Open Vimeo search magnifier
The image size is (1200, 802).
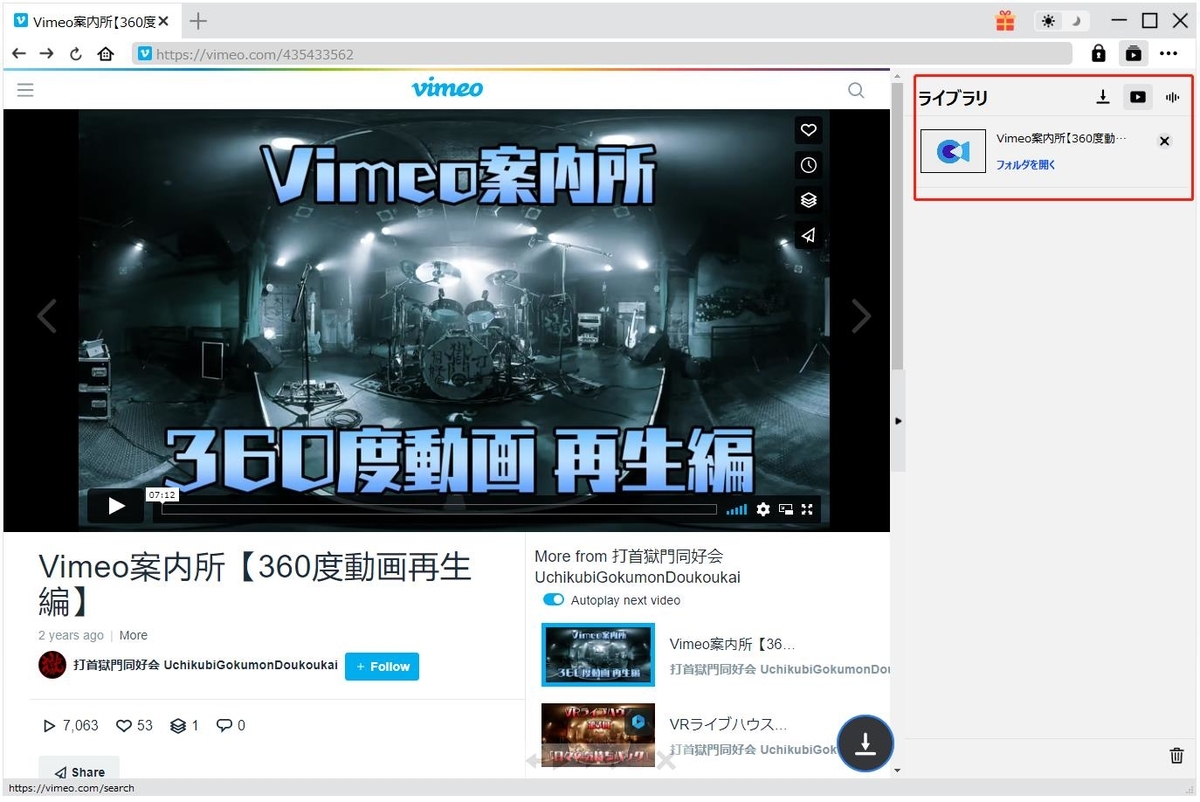[856, 90]
